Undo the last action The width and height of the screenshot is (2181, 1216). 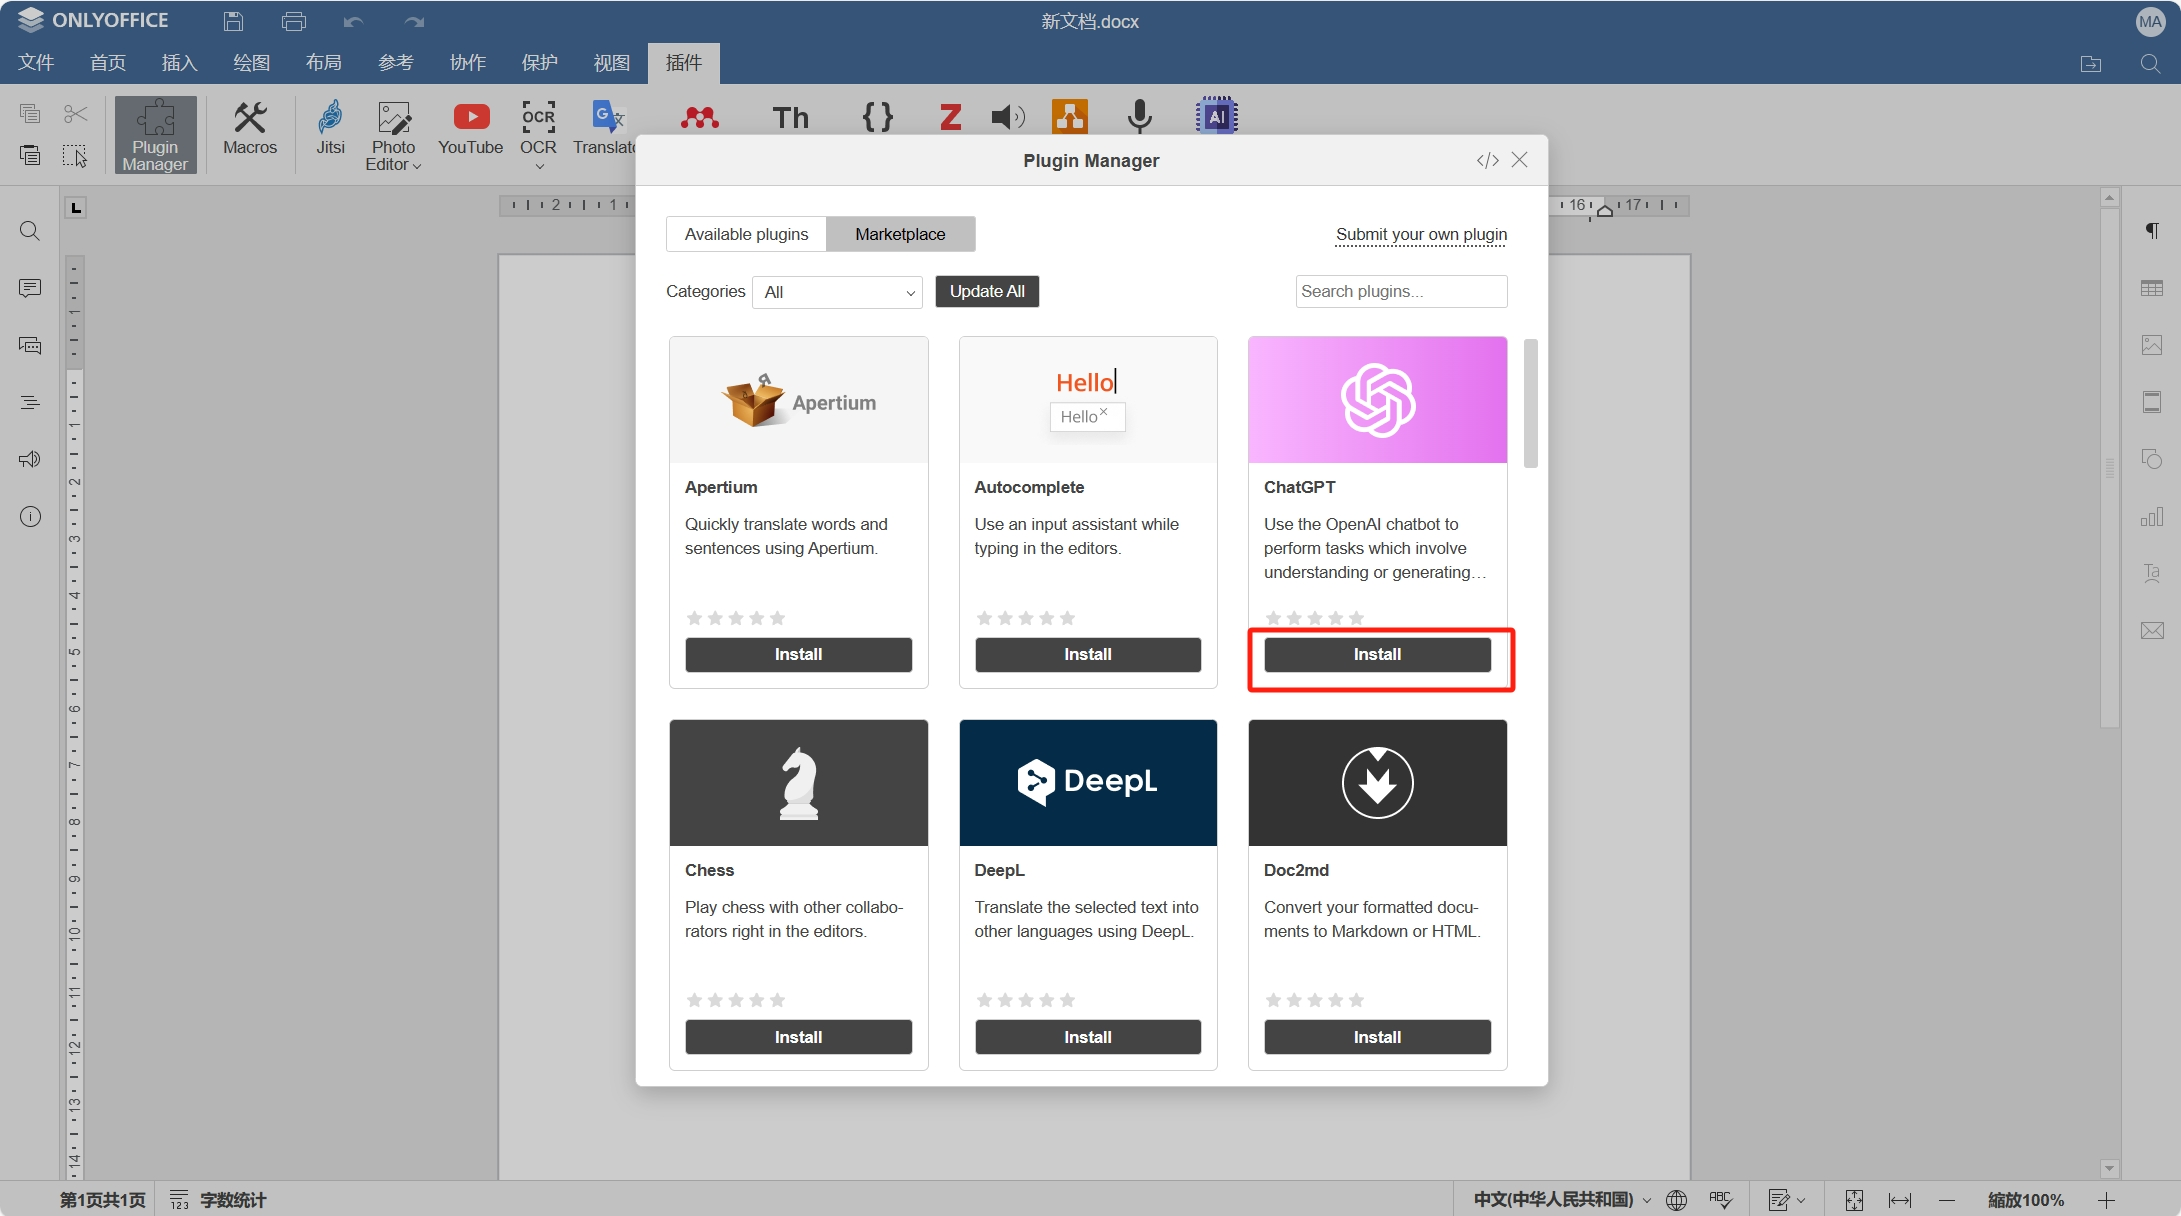click(x=353, y=21)
